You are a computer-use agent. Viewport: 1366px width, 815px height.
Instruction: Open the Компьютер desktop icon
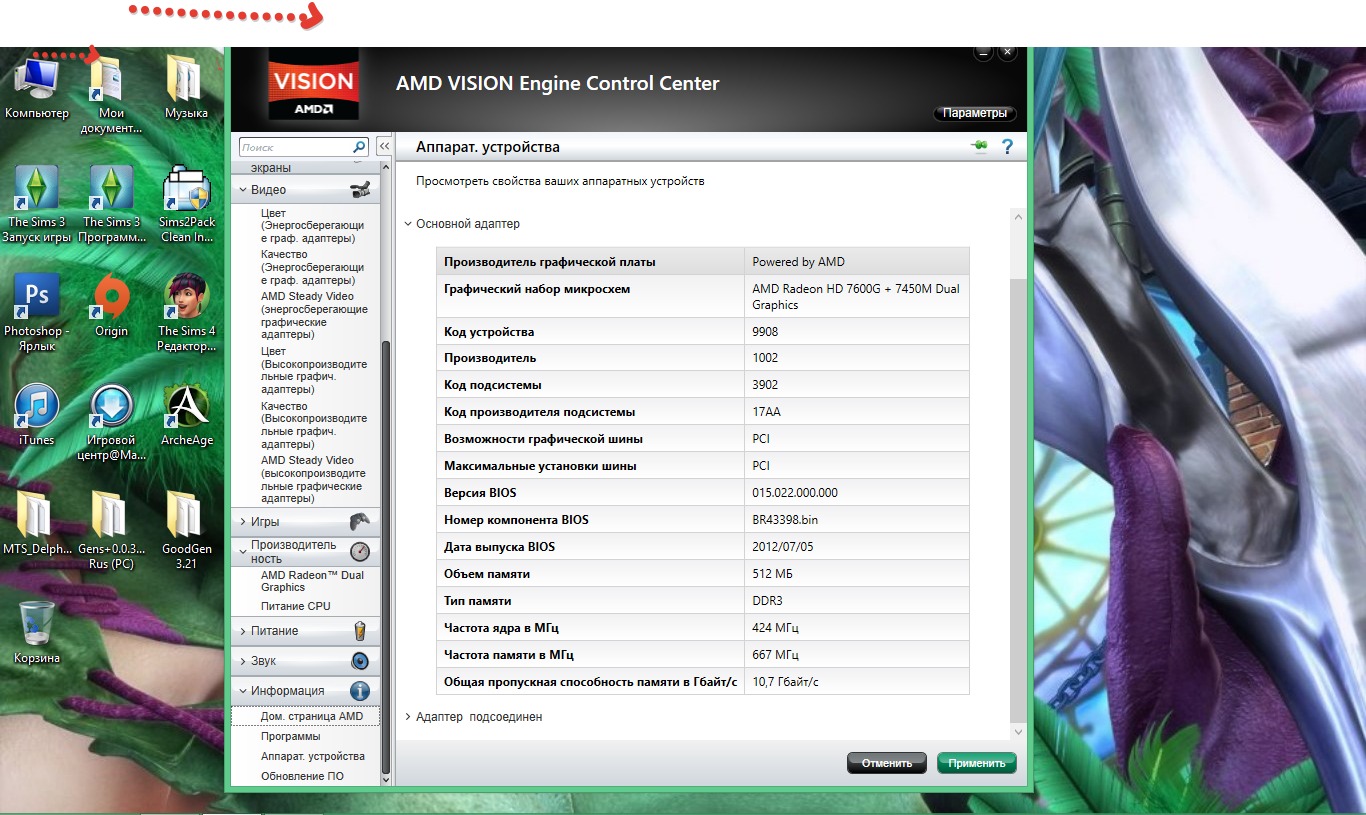click(x=37, y=87)
